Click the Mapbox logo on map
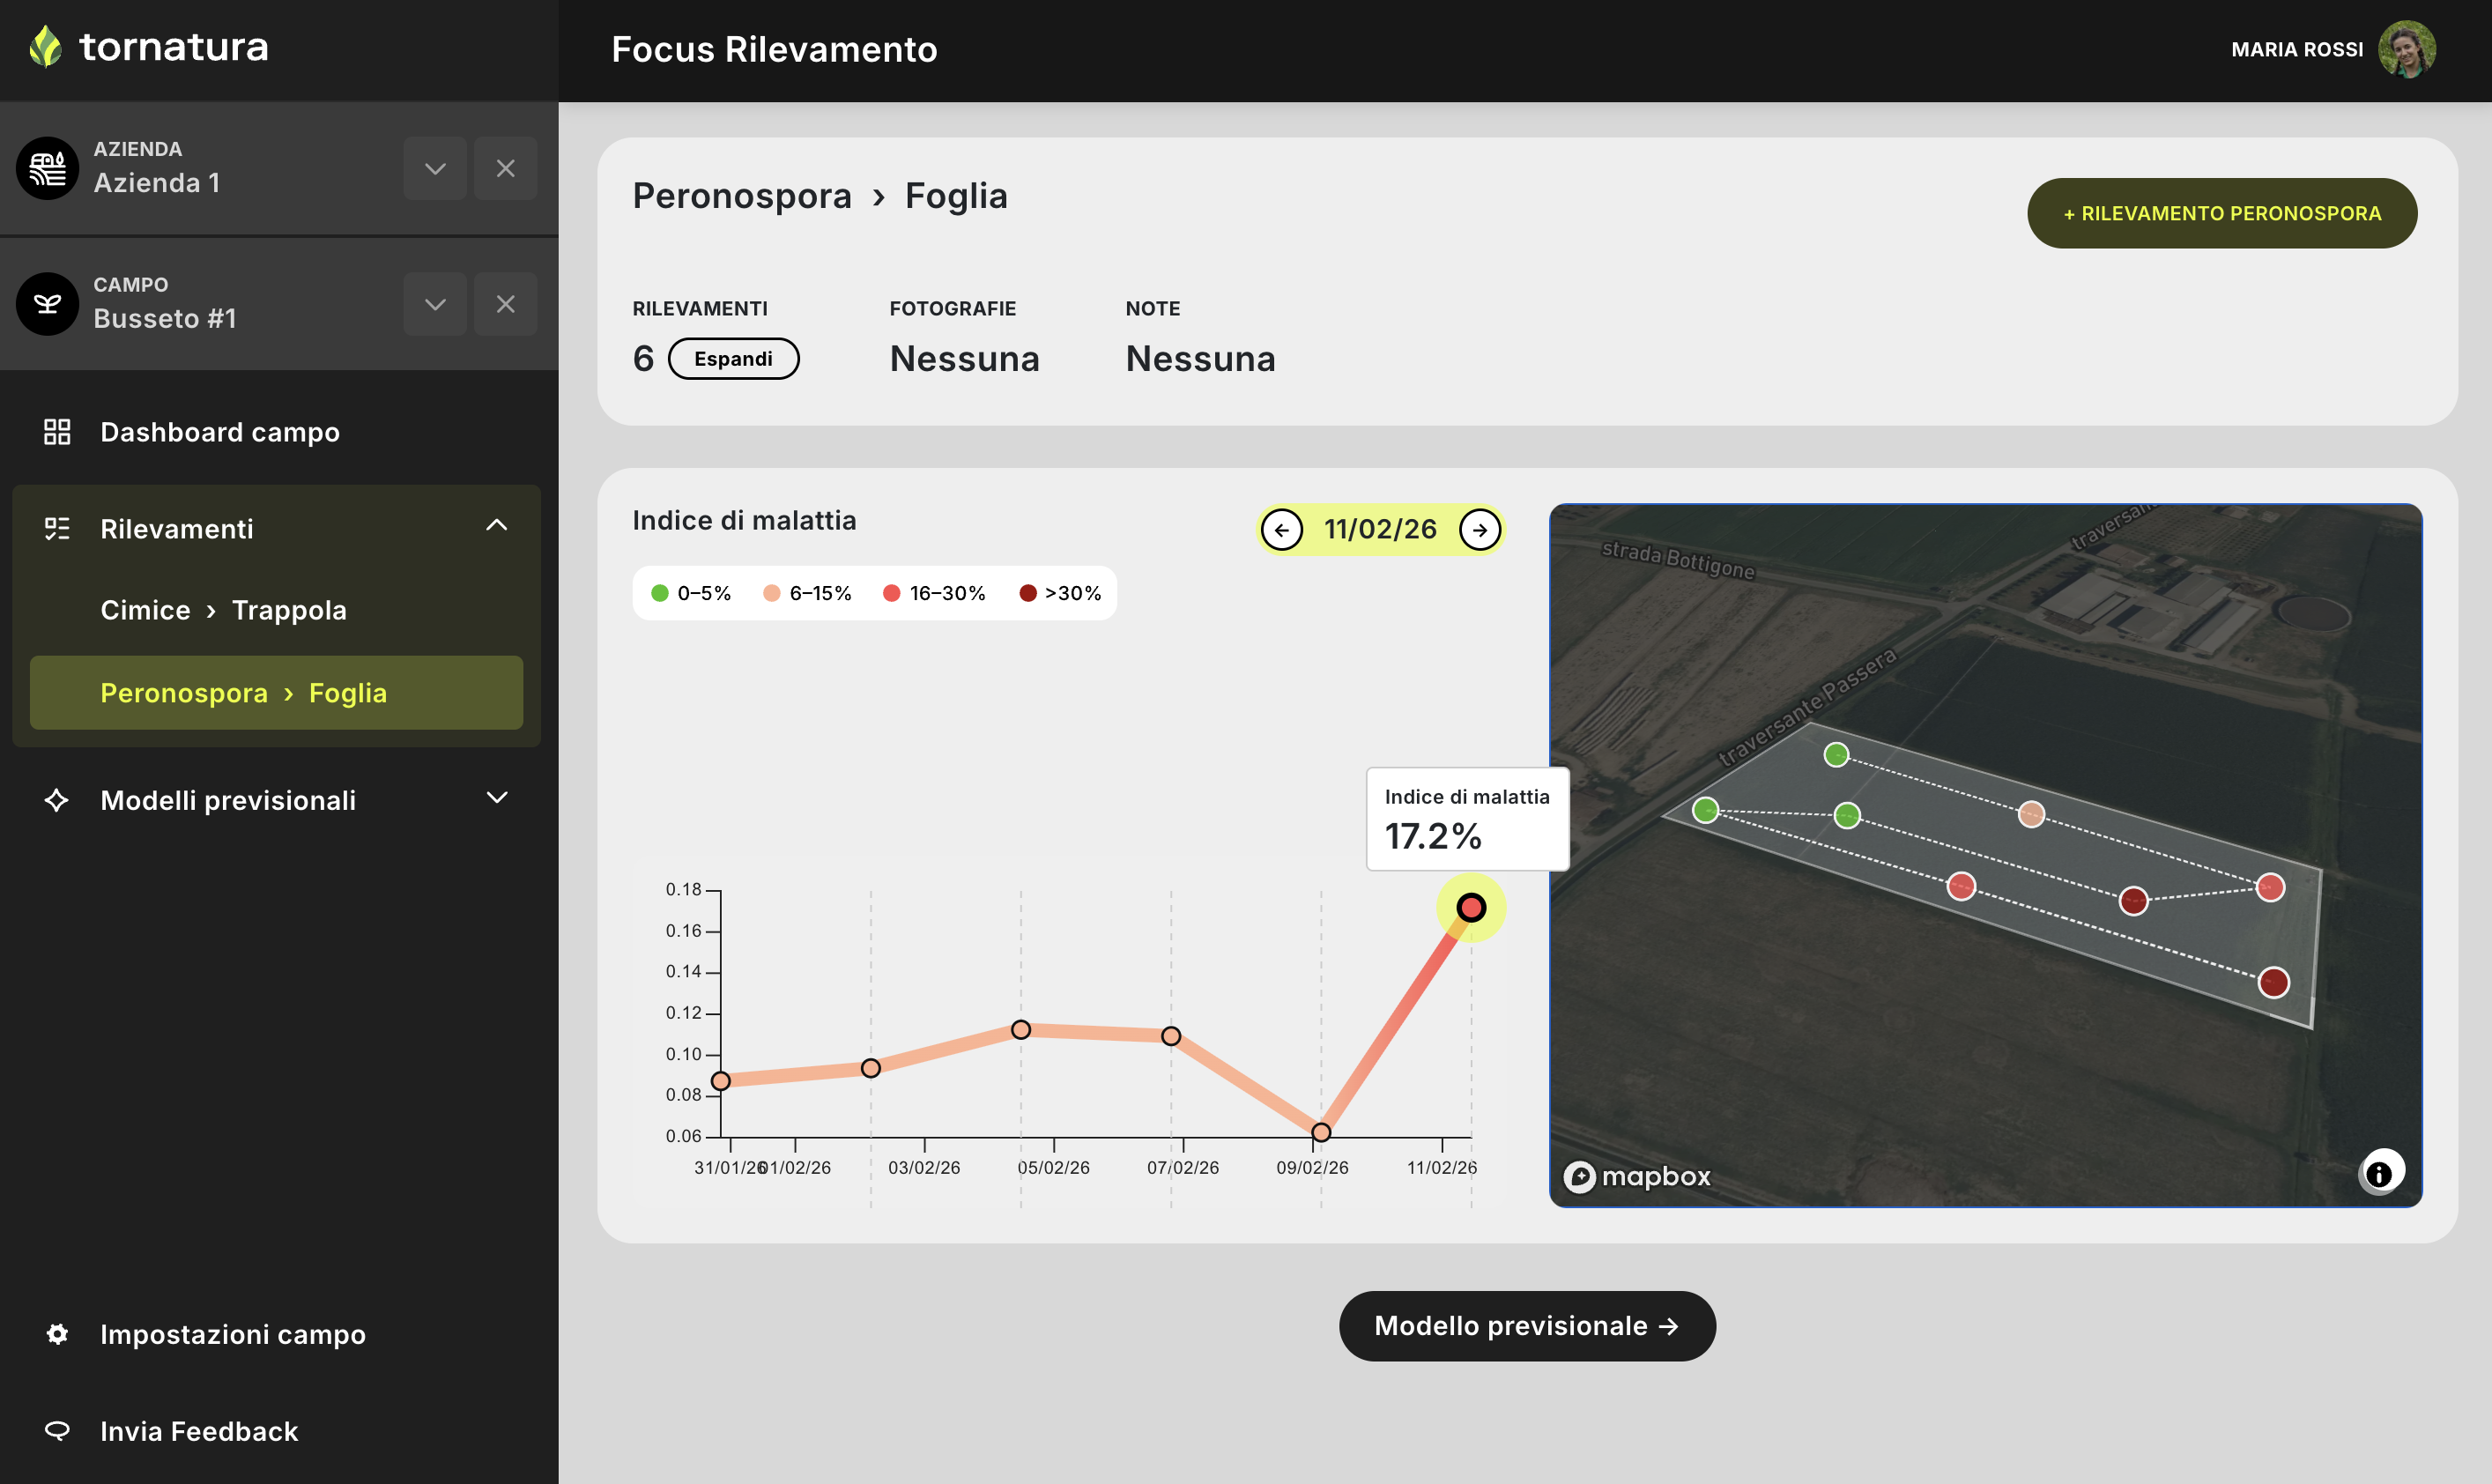This screenshot has width=2492, height=1484. tap(1637, 1176)
